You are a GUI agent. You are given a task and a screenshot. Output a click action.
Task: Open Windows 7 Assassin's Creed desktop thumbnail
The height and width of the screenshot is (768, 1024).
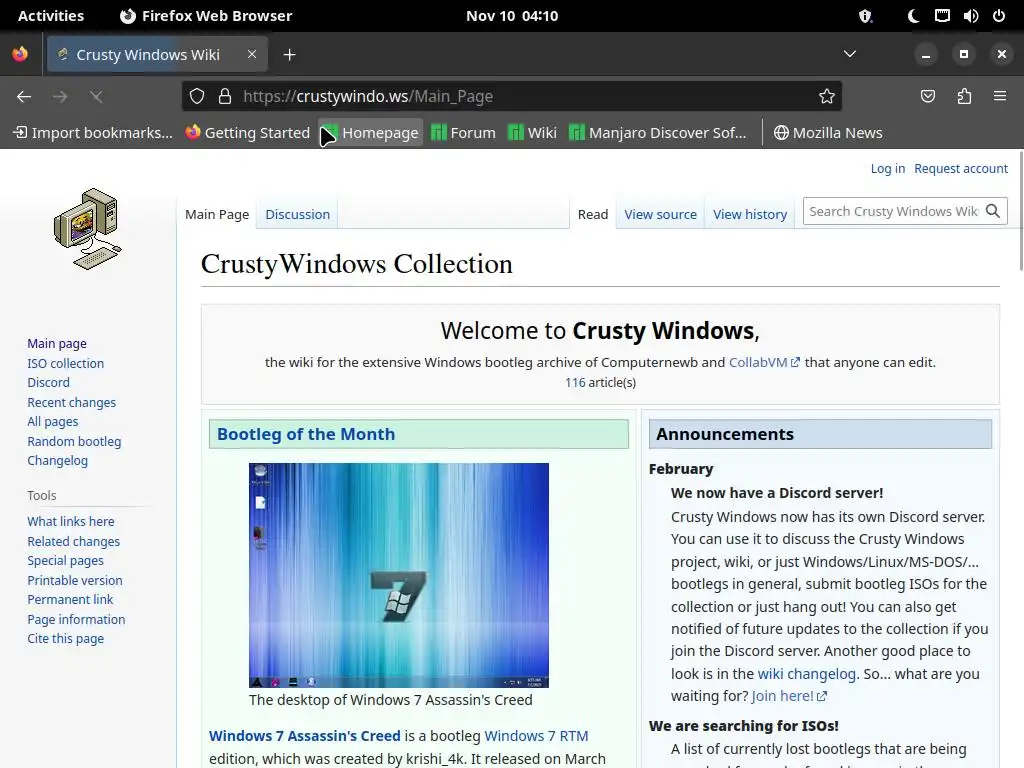coord(398,575)
